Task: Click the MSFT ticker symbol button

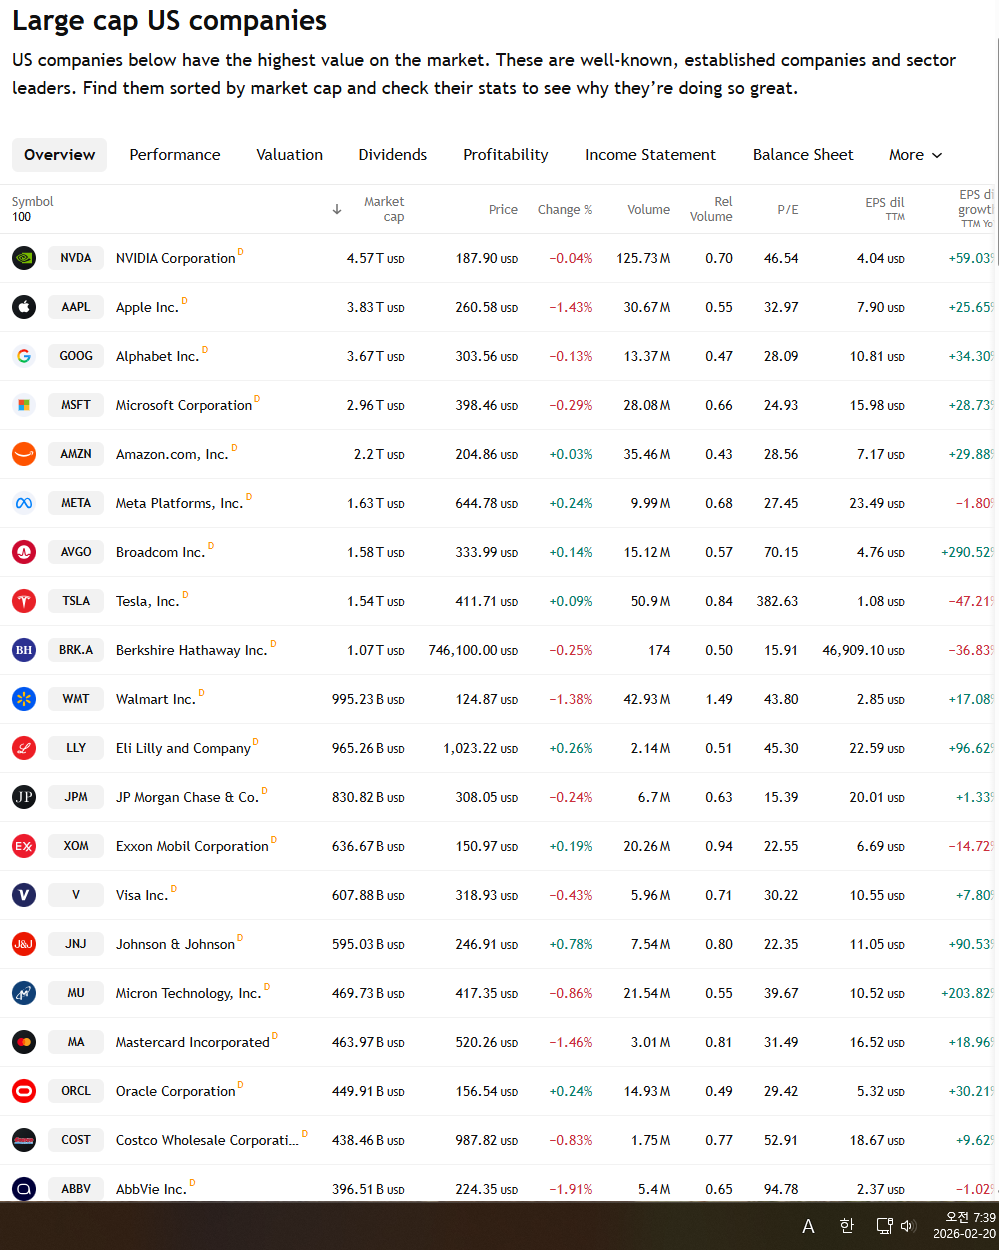Action: pyautogui.click(x=76, y=405)
